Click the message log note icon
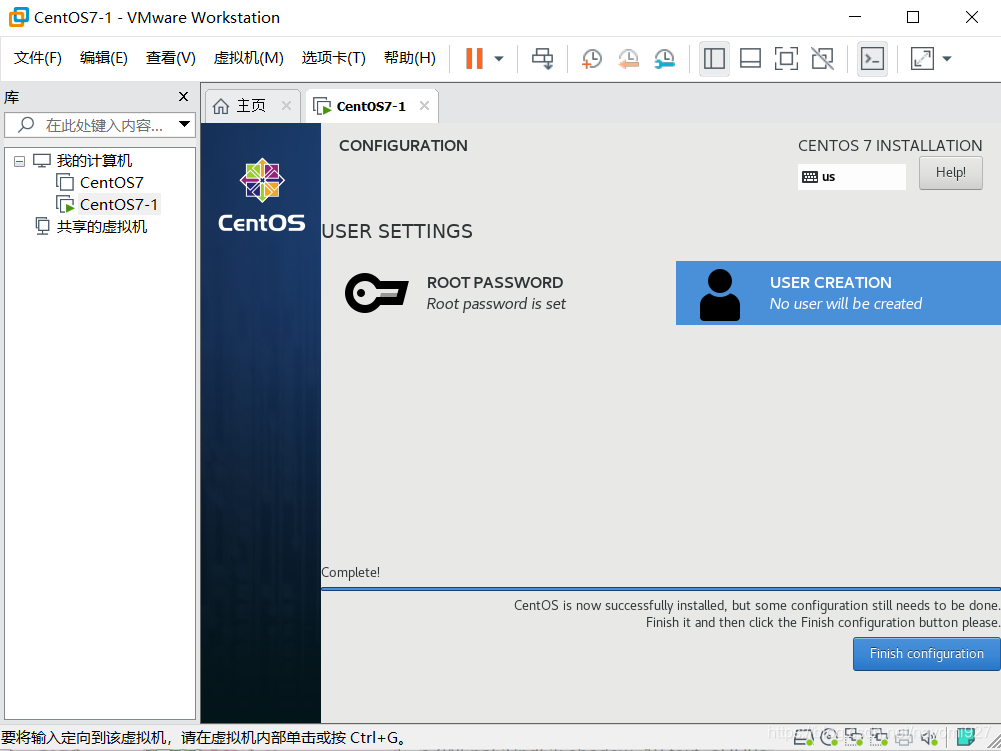This screenshot has height=751, width=1001. [x=968, y=737]
